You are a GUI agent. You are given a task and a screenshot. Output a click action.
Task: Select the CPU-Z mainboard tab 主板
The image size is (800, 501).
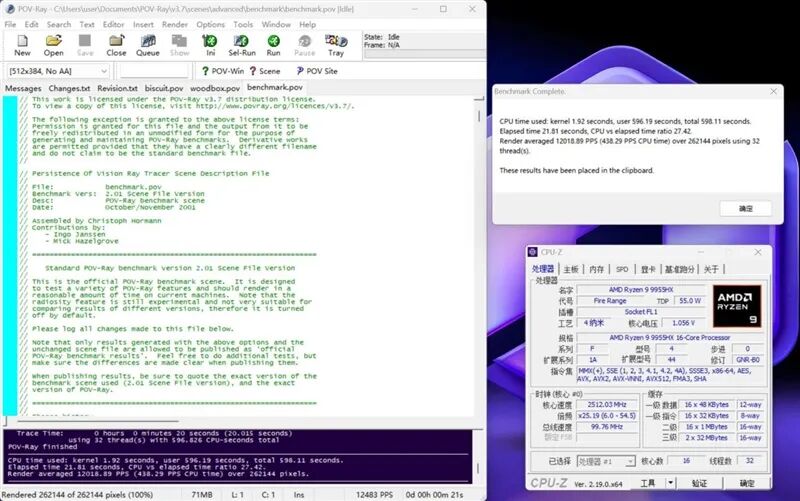pos(571,269)
